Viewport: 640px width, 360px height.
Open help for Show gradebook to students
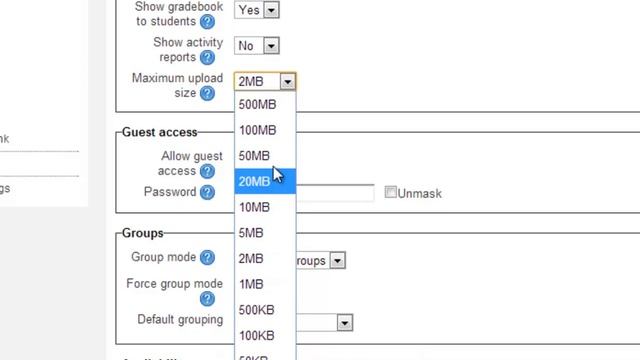click(207, 22)
